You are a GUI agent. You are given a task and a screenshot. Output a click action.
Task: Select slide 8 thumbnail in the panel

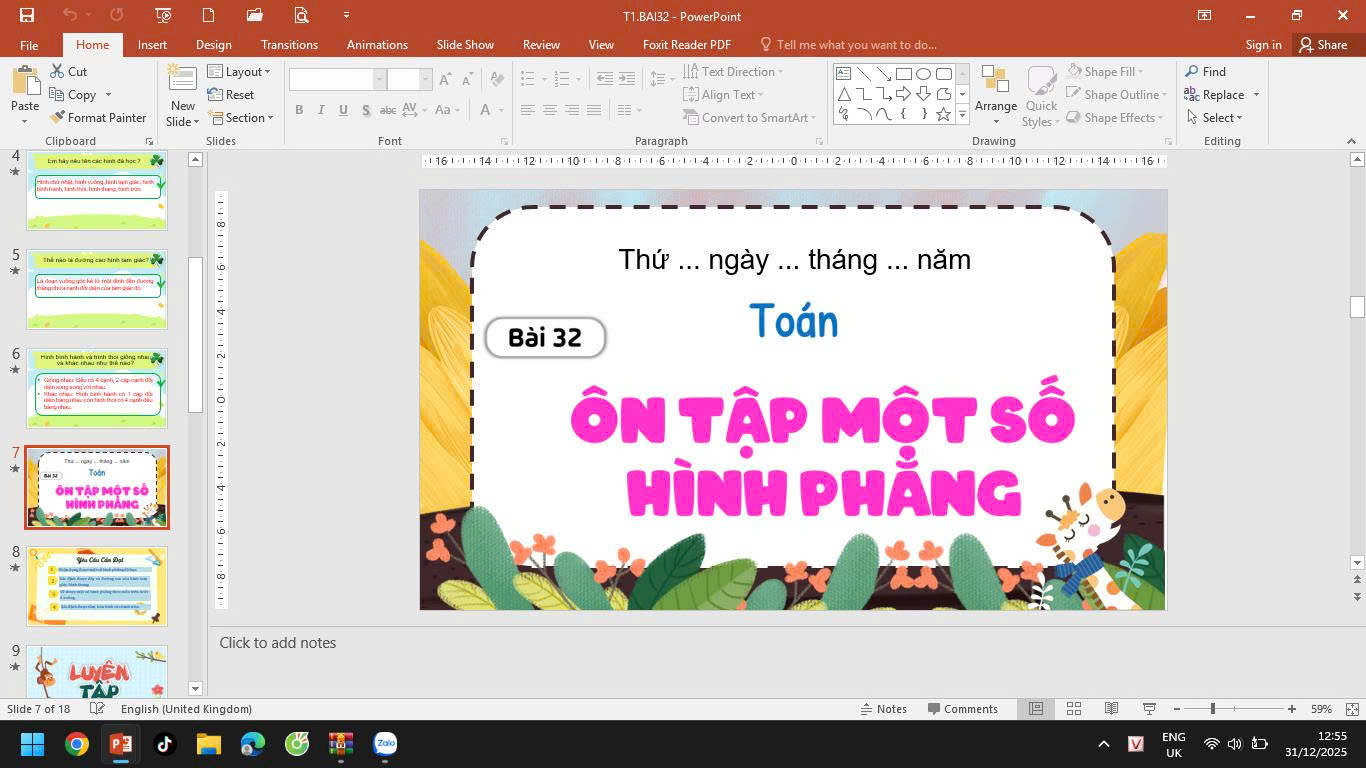(x=97, y=586)
